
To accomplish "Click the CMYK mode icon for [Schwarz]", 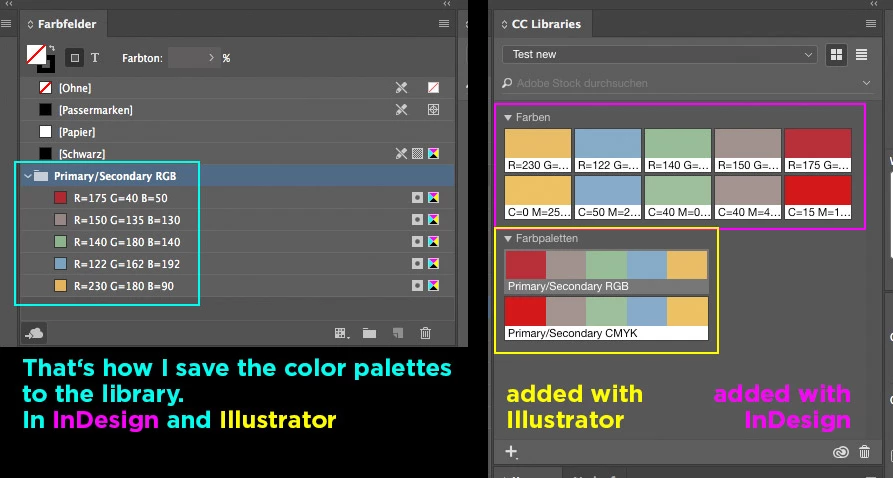I will (433, 154).
